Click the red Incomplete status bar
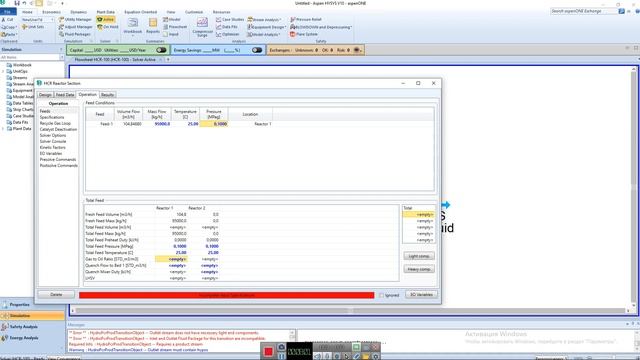 [227, 295]
